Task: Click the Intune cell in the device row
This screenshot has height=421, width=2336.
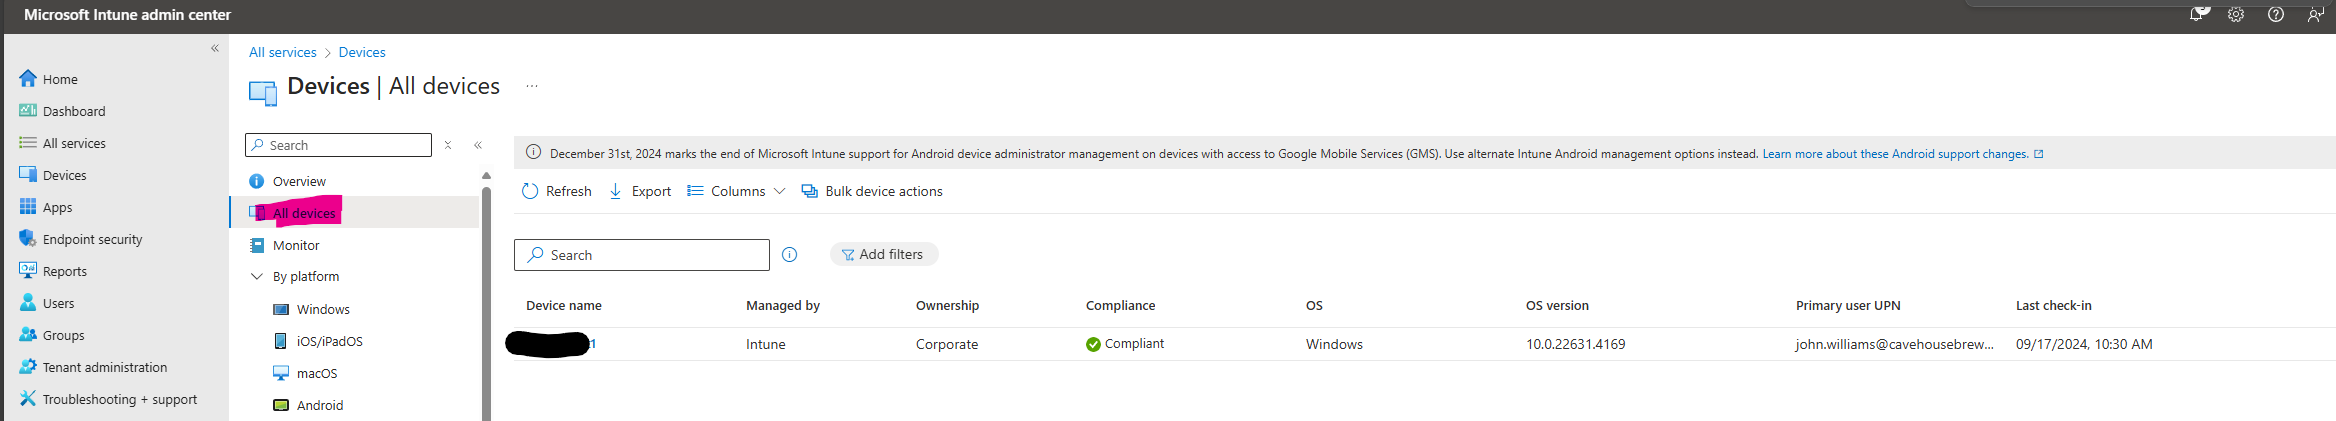Action: coord(766,344)
